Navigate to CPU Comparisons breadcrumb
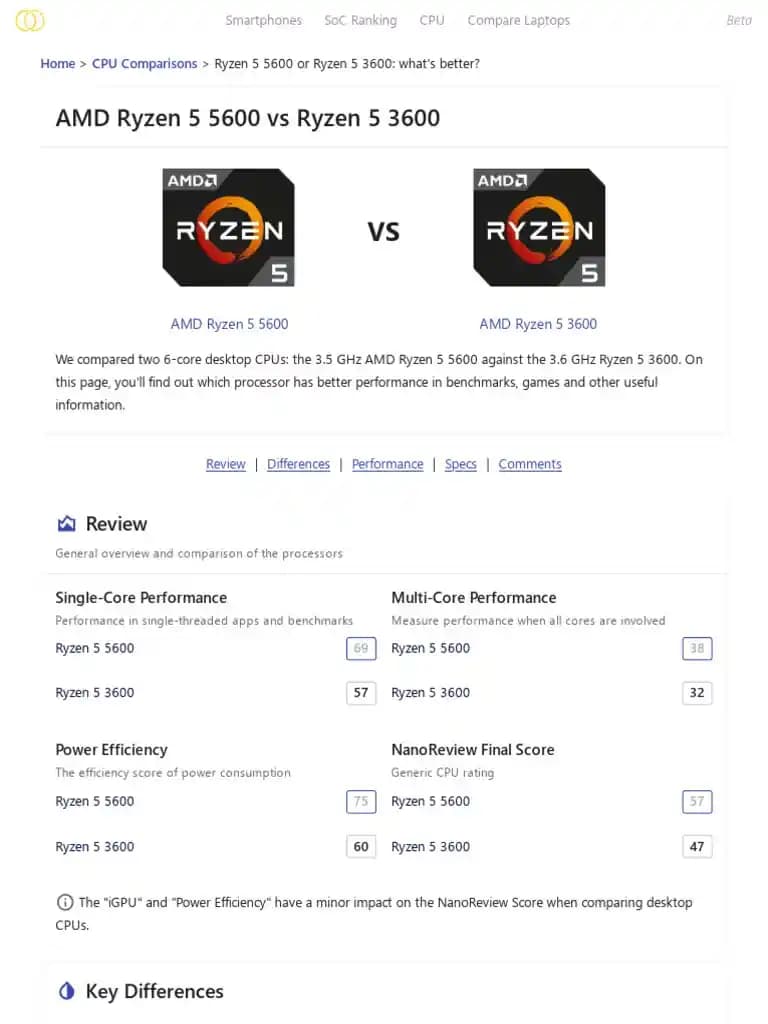The width and height of the screenshot is (768, 1024). [144, 63]
